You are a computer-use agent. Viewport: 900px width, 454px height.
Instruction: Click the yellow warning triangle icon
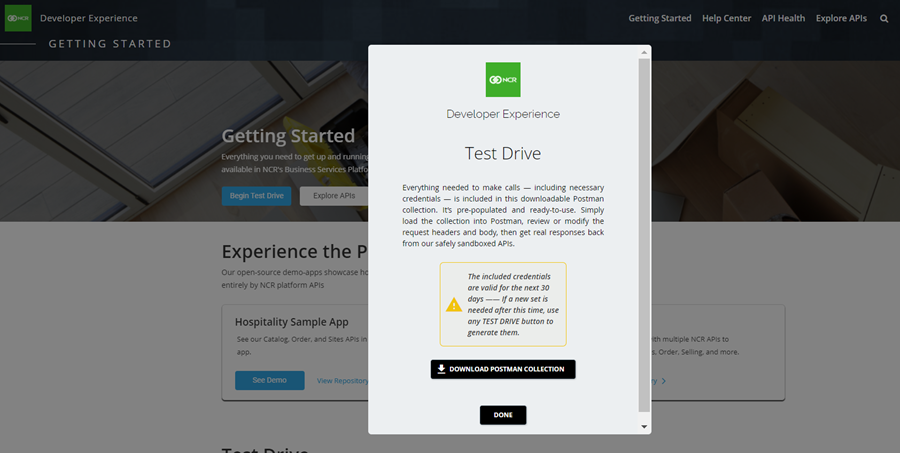coord(454,304)
